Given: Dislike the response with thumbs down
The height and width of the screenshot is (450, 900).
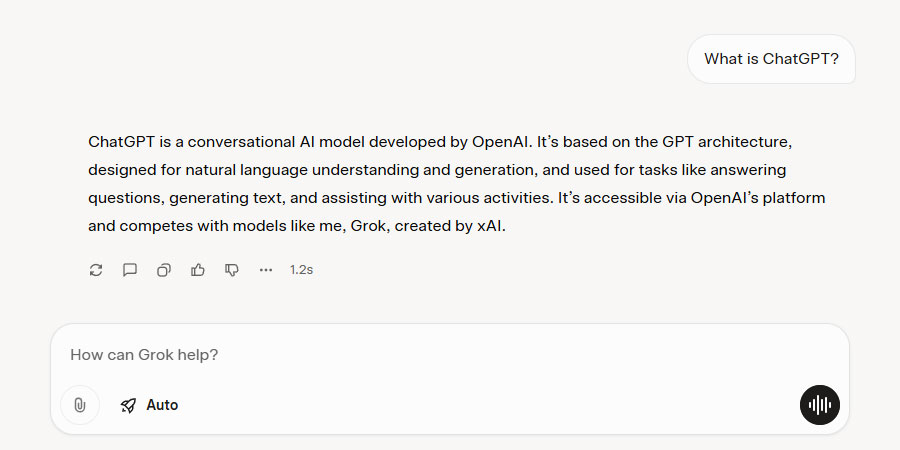Looking at the screenshot, I should pyautogui.click(x=232, y=270).
